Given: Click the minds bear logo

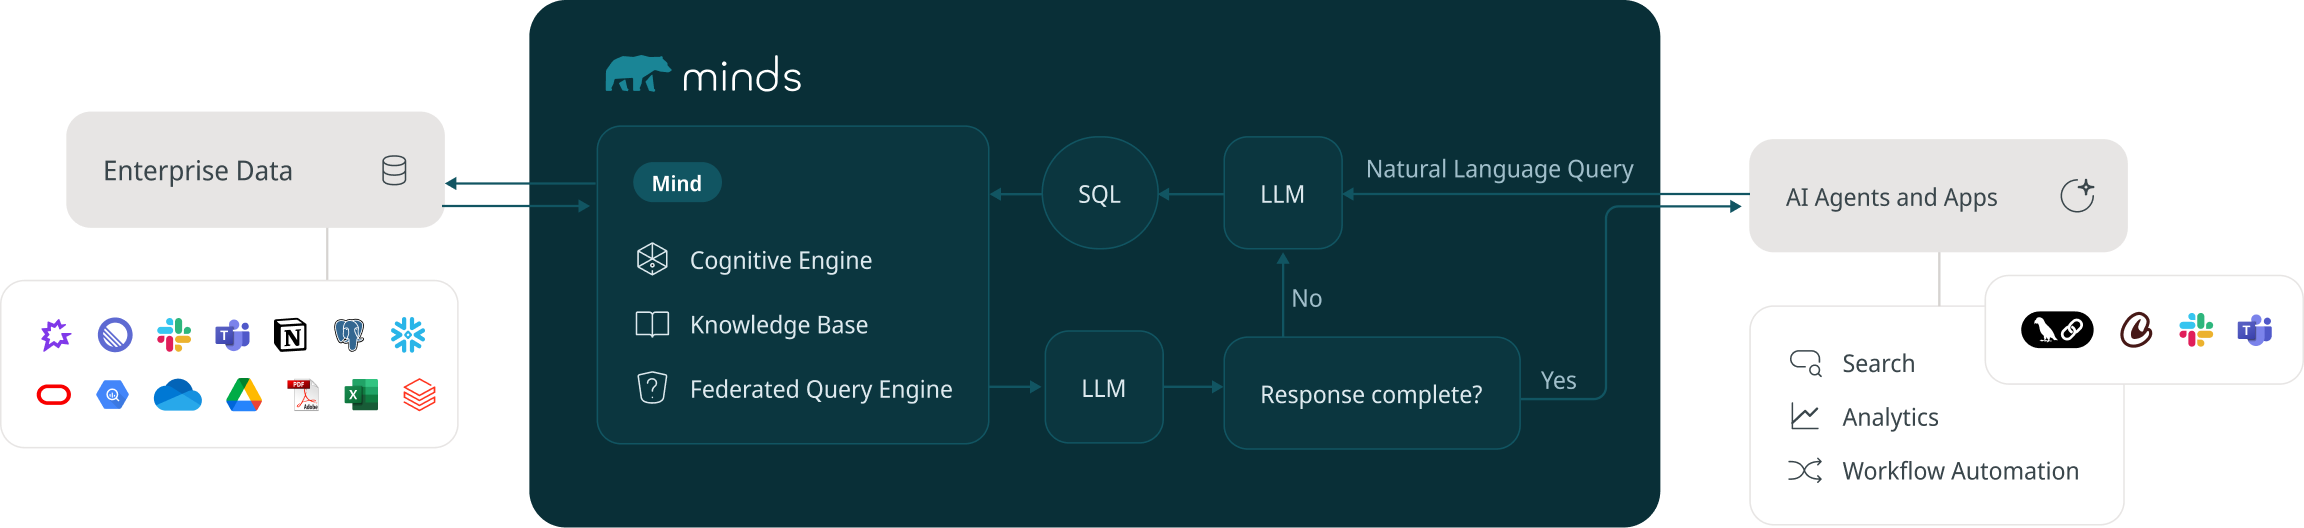Looking at the screenshot, I should [637, 74].
